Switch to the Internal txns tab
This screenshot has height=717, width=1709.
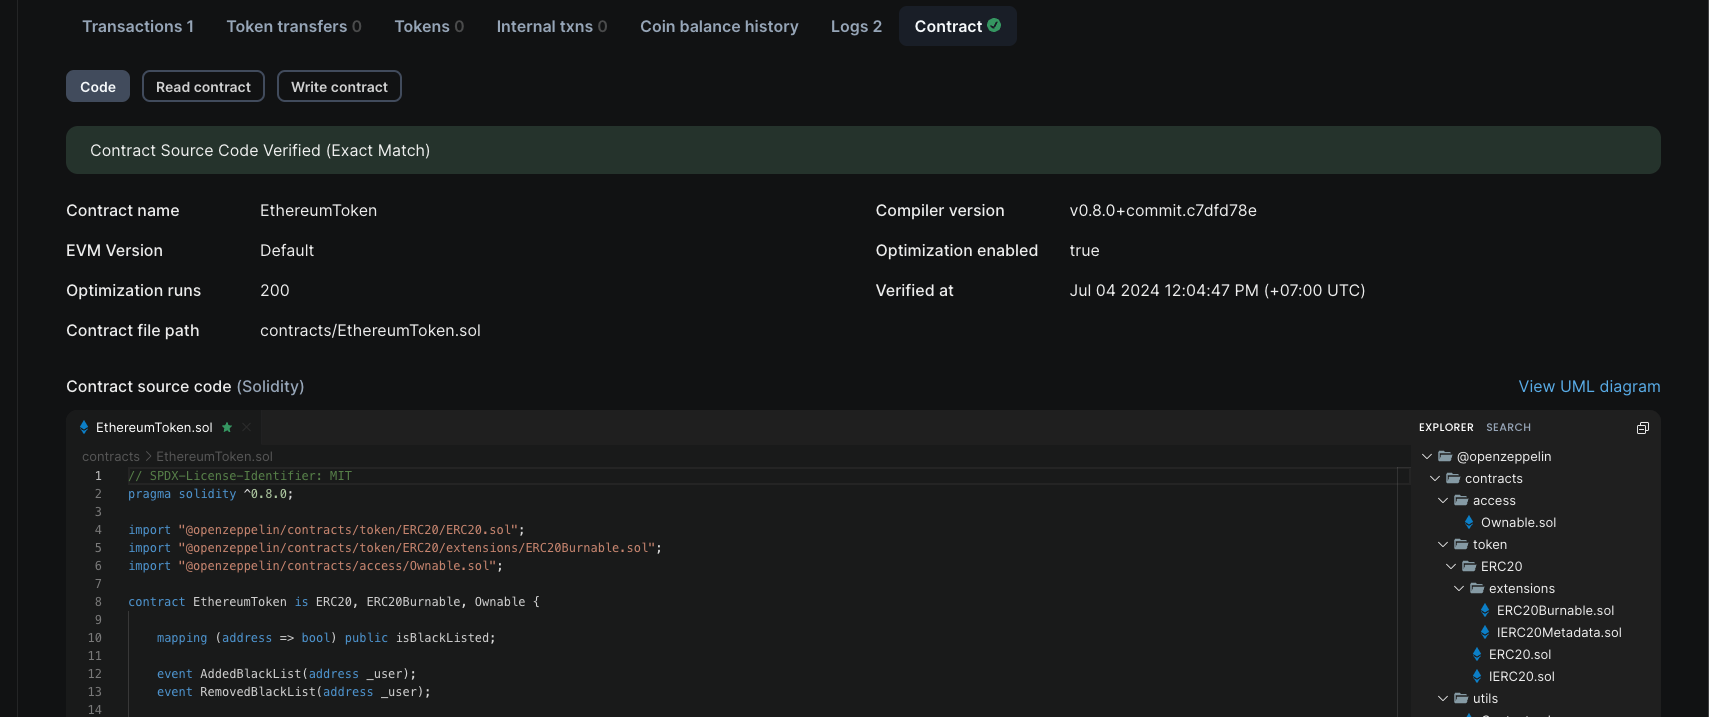(x=552, y=26)
